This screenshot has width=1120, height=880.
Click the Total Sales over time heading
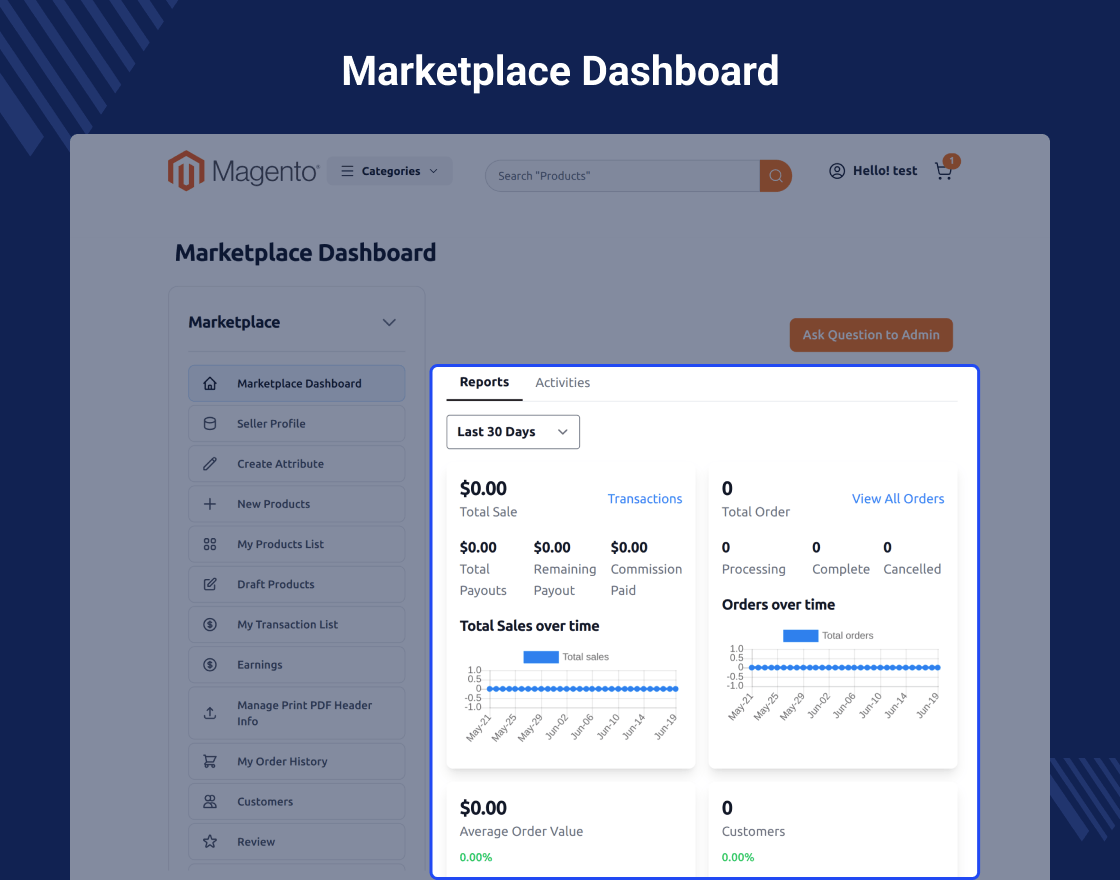click(529, 626)
